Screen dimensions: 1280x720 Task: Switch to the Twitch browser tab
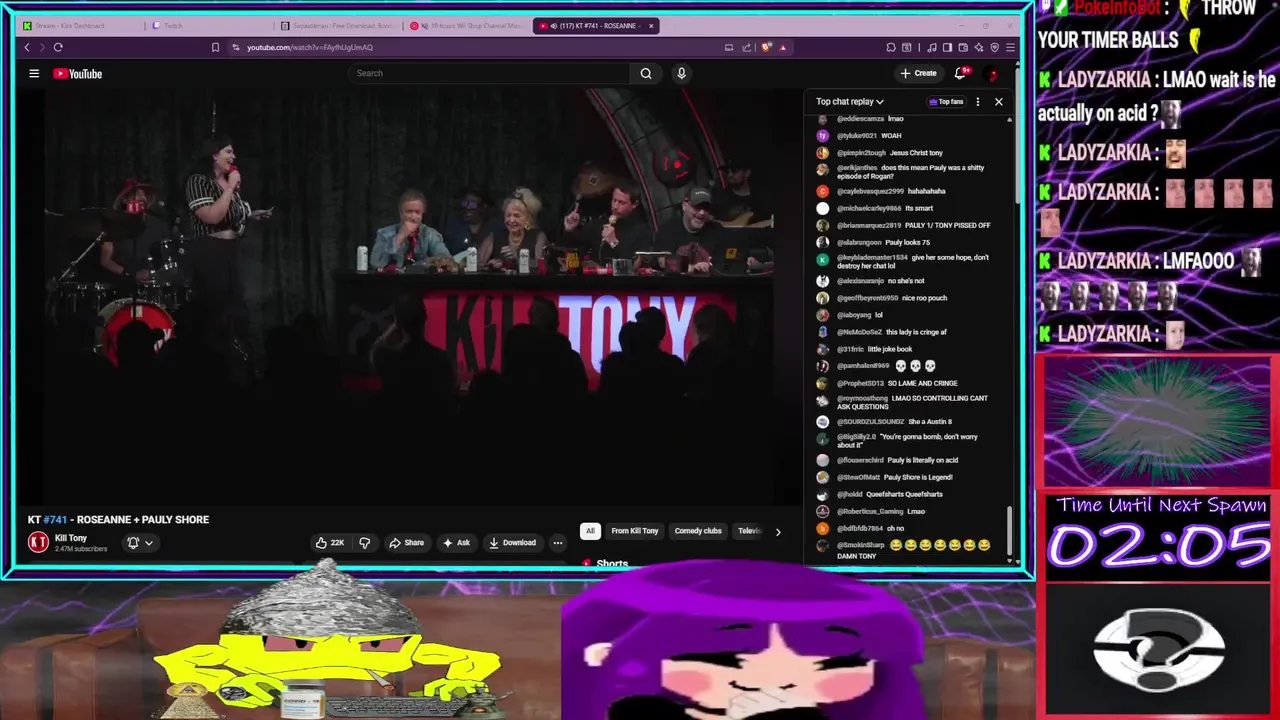click(x=210, y=26)
